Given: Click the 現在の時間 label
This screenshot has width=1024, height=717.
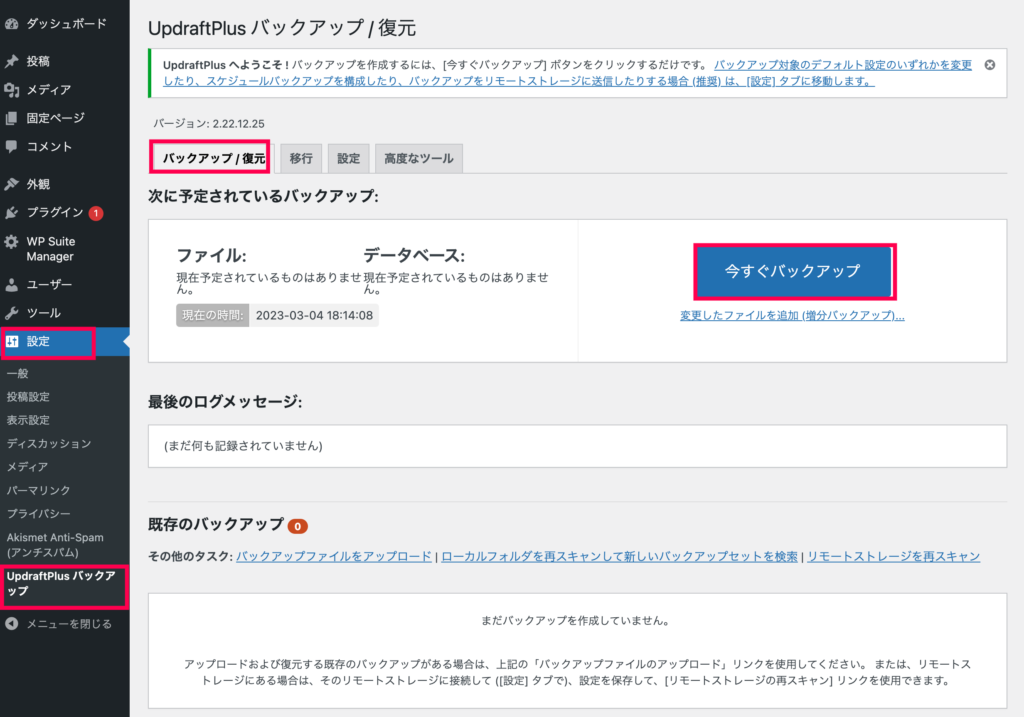Looking at the screenshot, I should coord(212,315).
